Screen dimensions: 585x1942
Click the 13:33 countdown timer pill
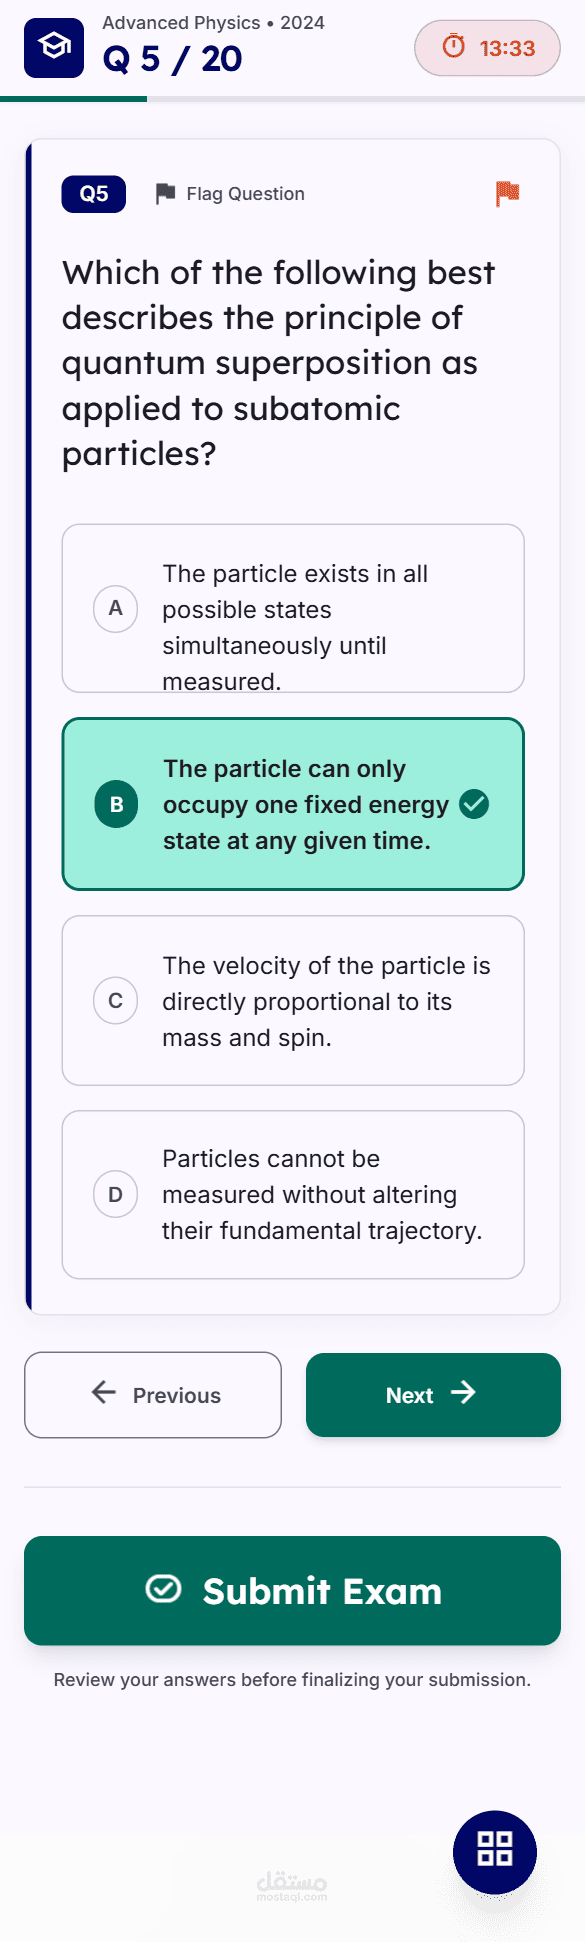click(x=487, y=48)
